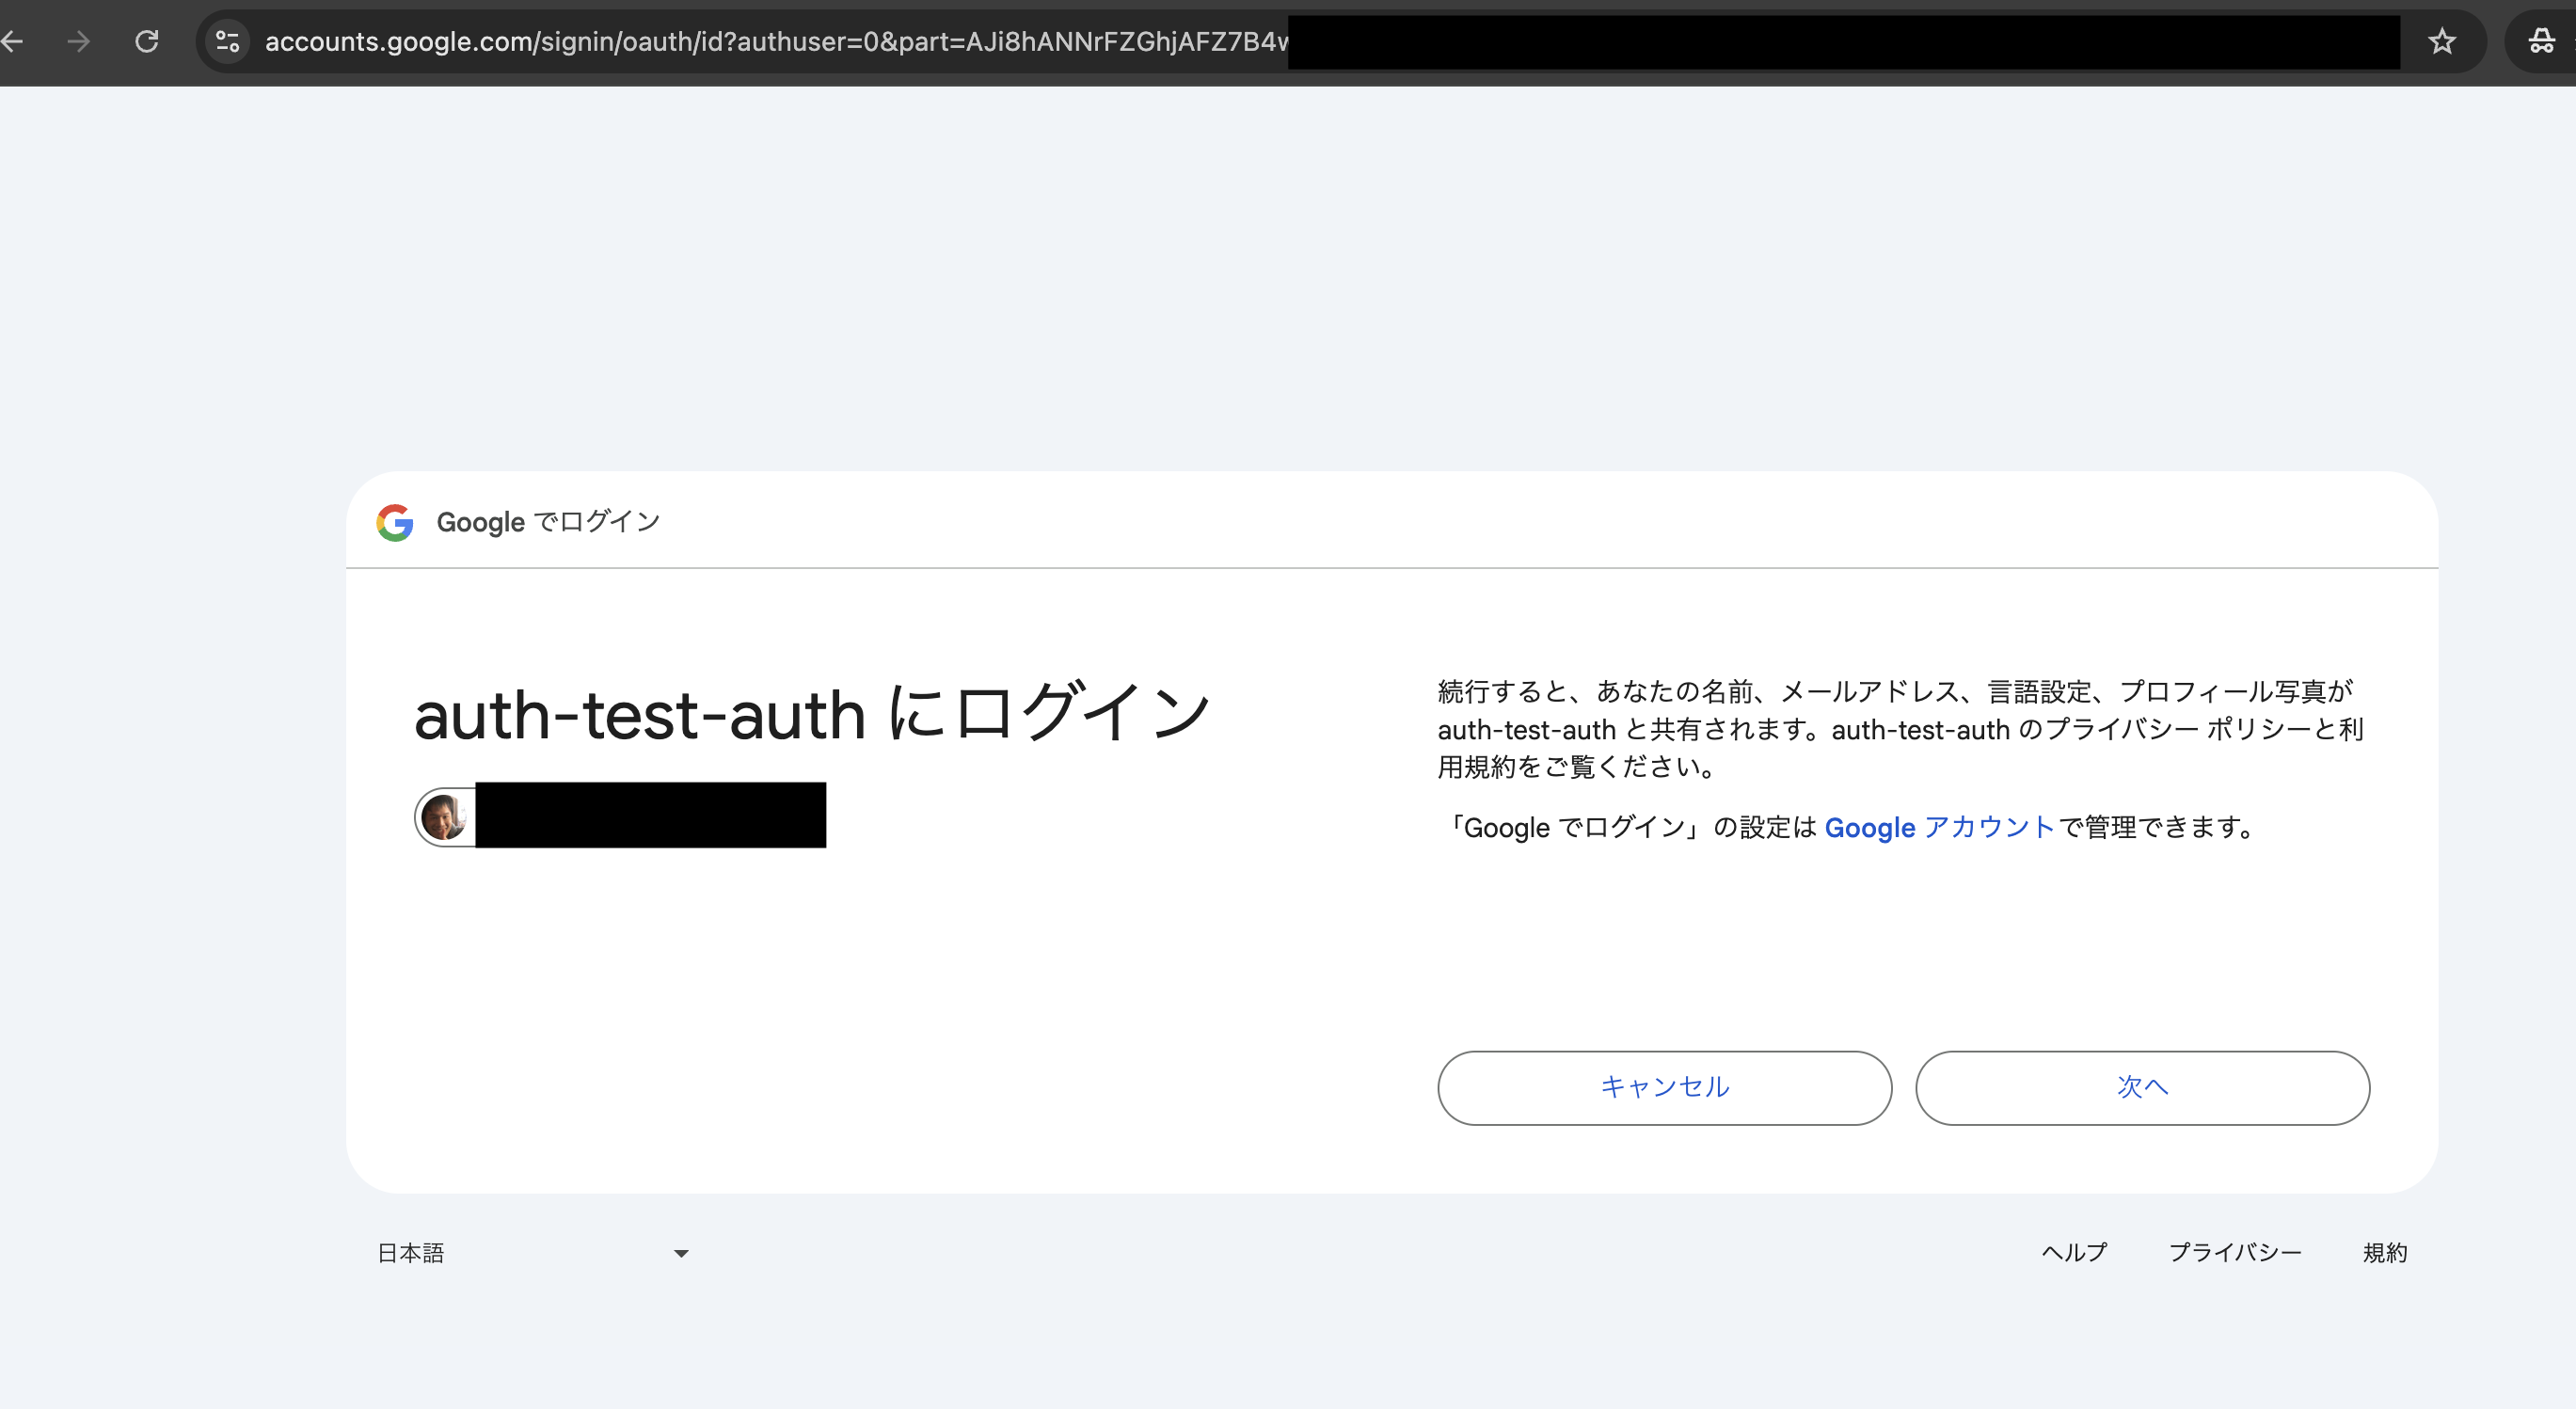Screen dimensions: 2576x1409
Task: Click the page reload icon
Action: (146, 41)
